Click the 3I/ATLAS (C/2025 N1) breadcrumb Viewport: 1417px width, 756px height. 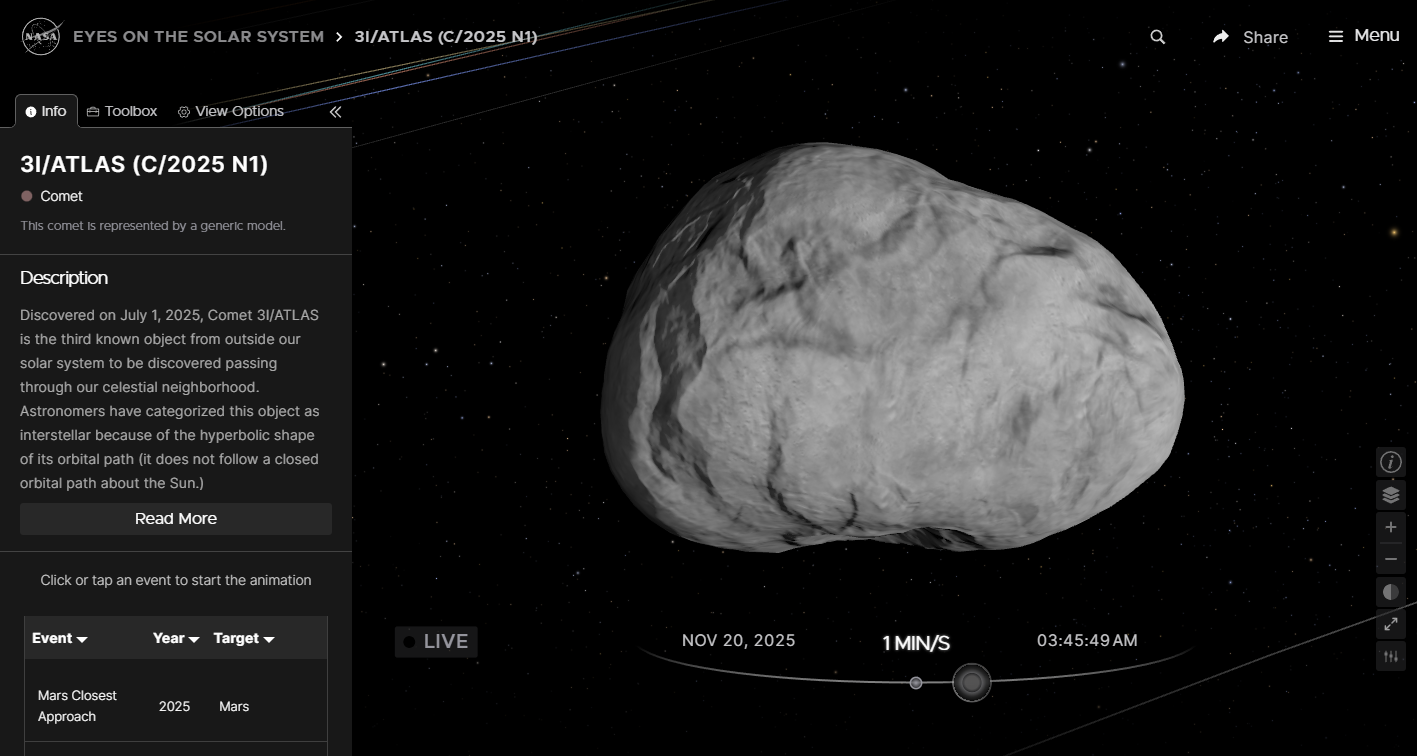(446, 37)
